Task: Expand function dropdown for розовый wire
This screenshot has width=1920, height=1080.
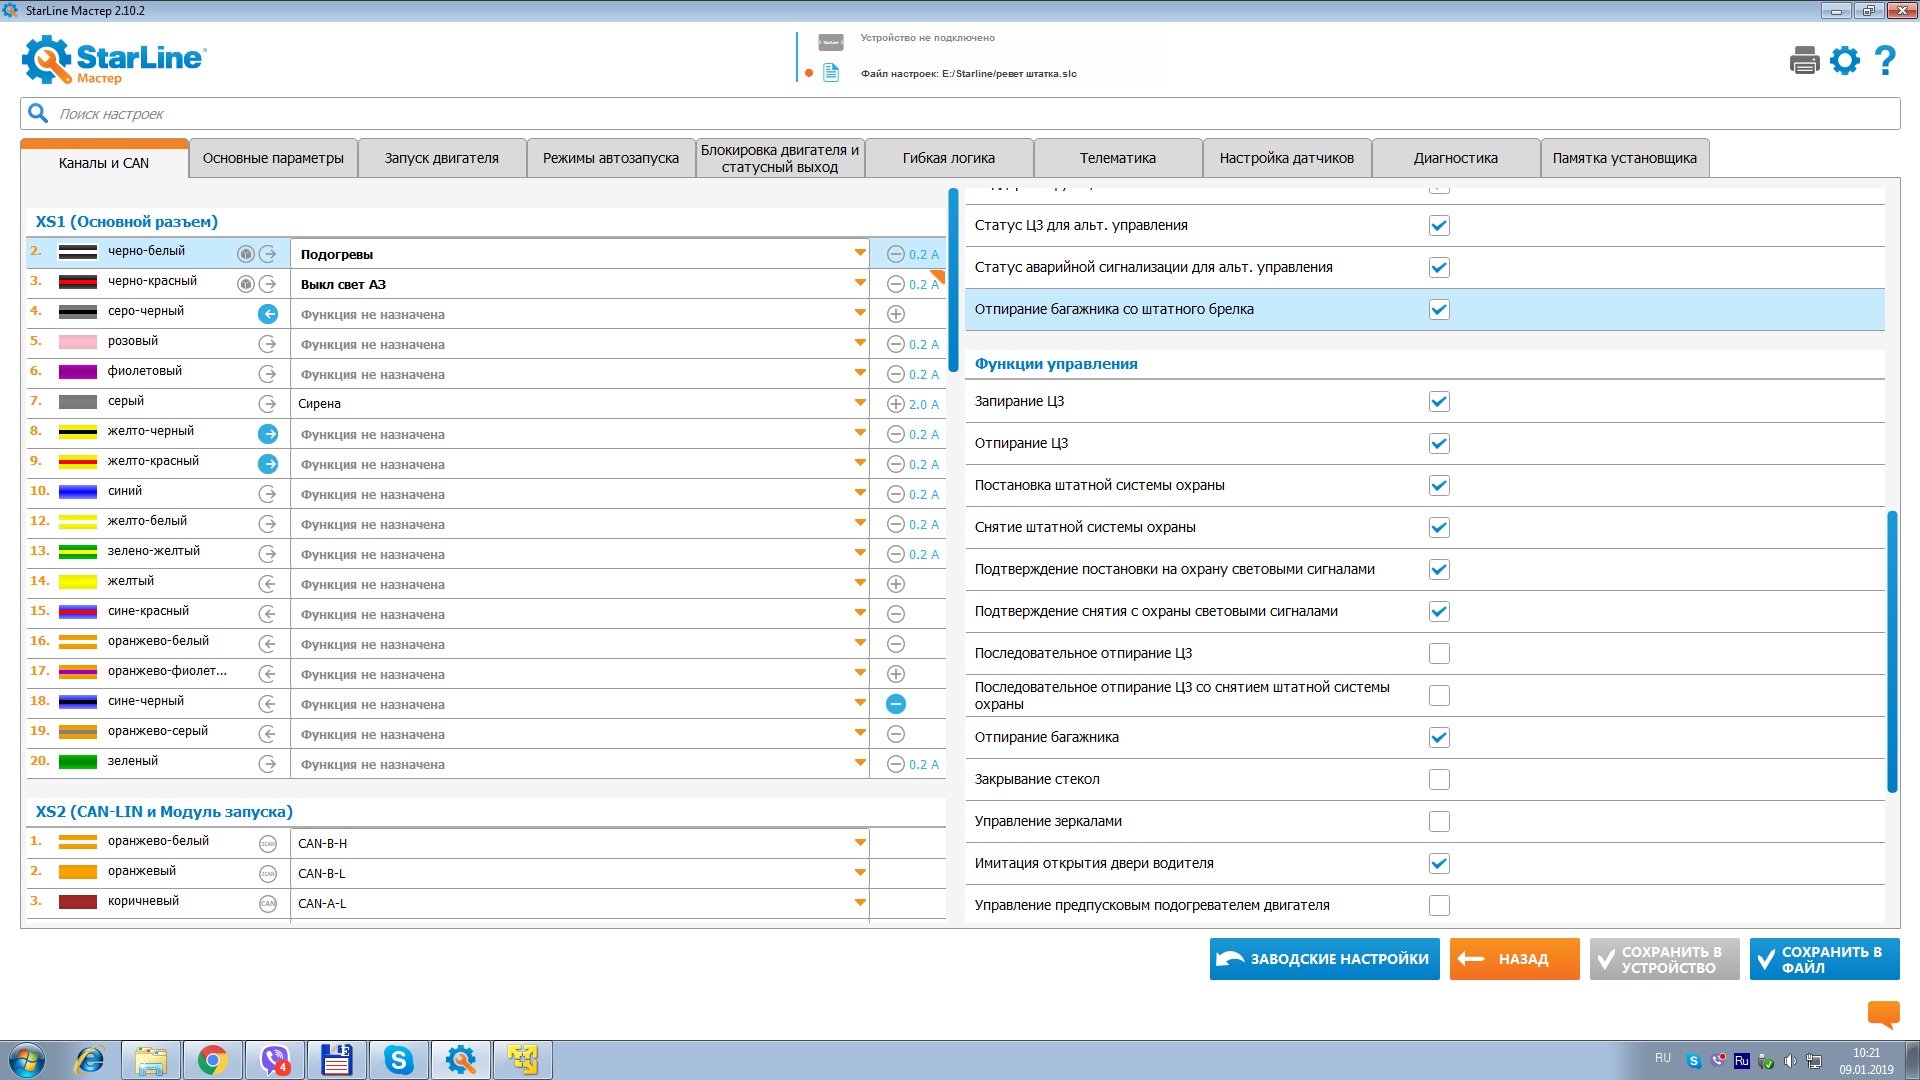Action: click(x=860, y=343)
